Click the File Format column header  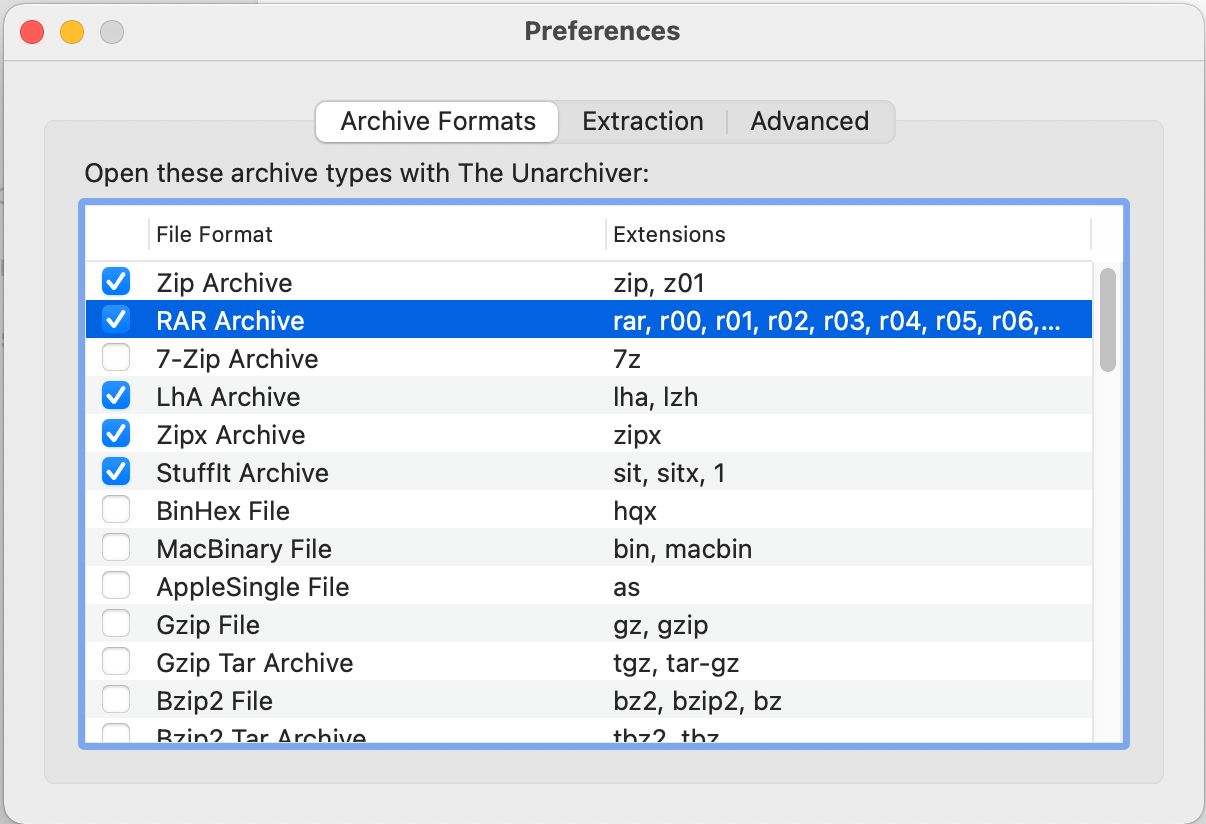click(x=213, y=234)
